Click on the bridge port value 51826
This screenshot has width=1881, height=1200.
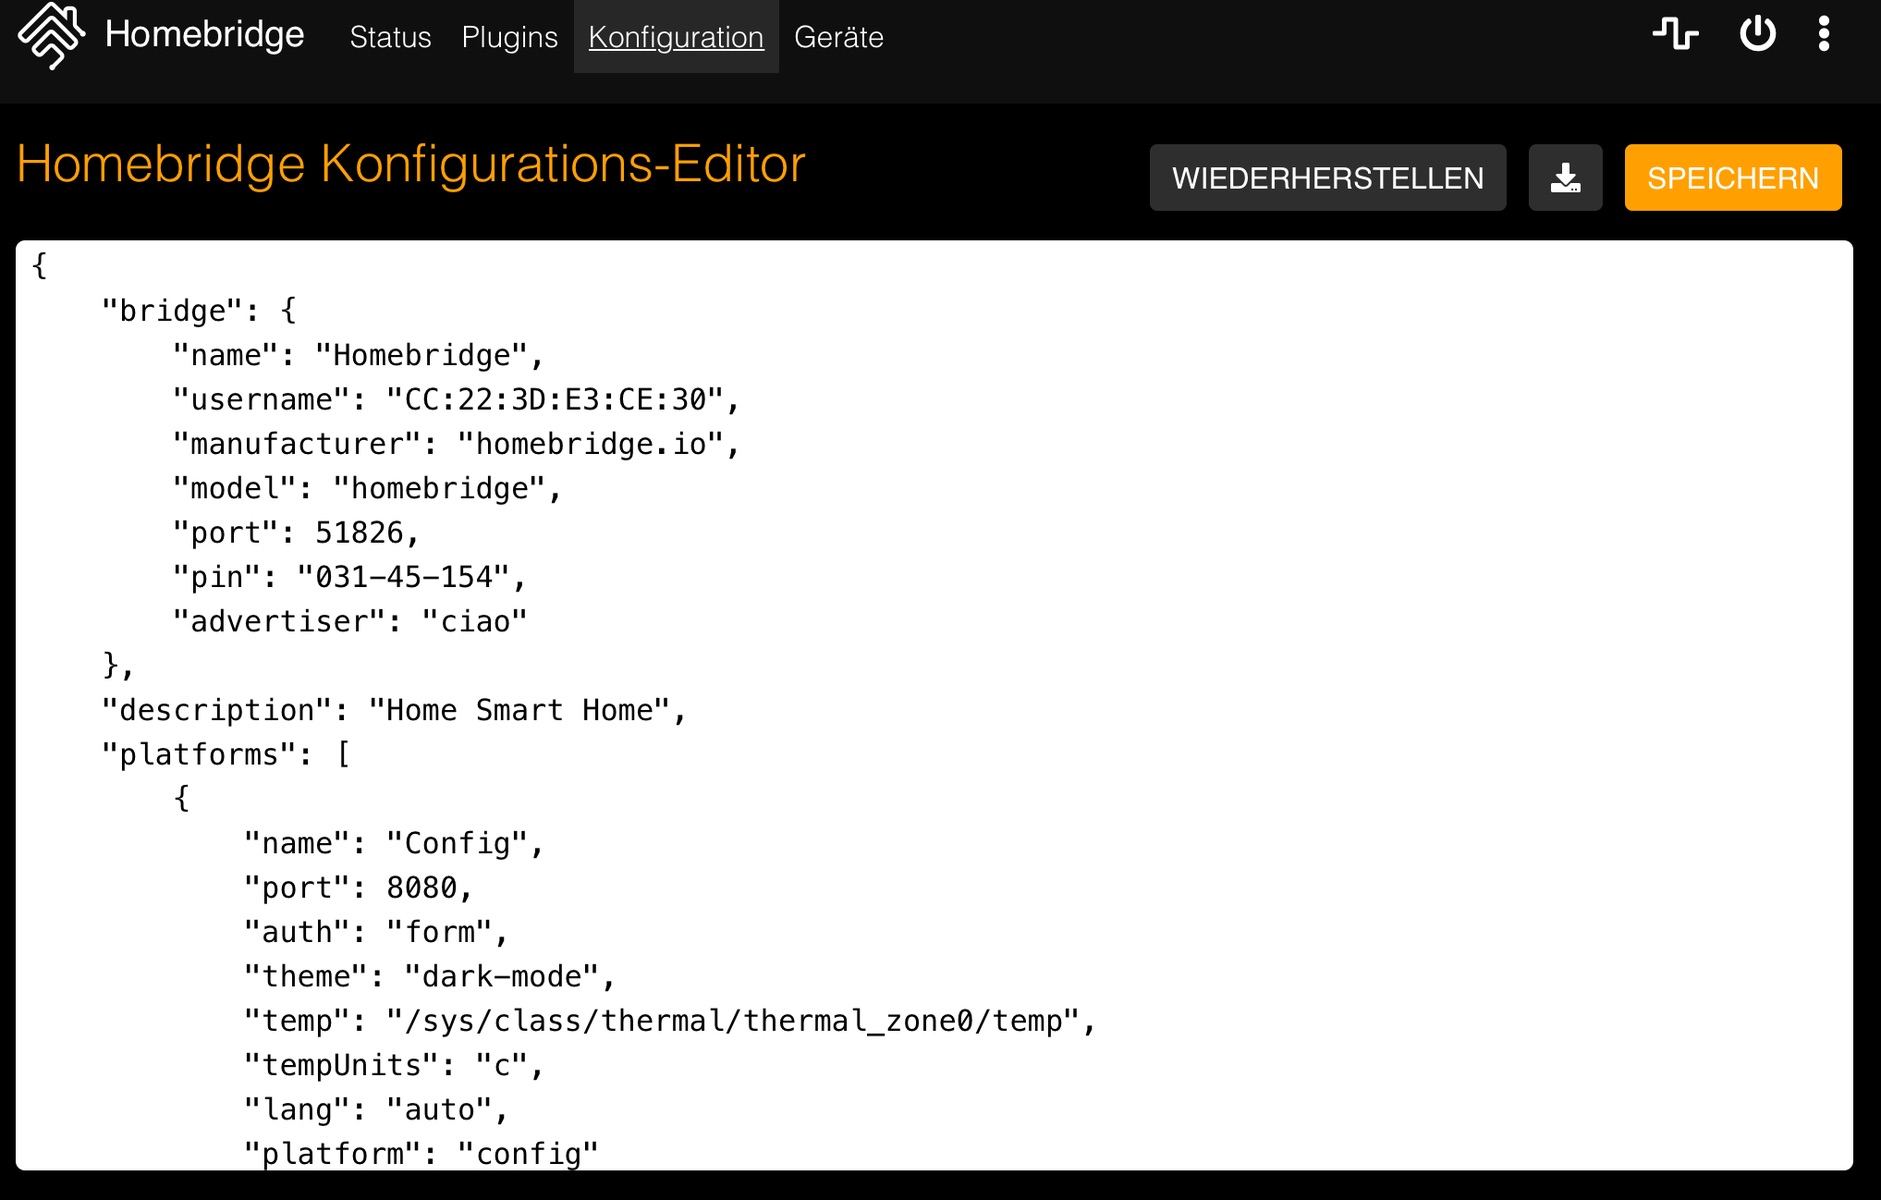point(359,533)
